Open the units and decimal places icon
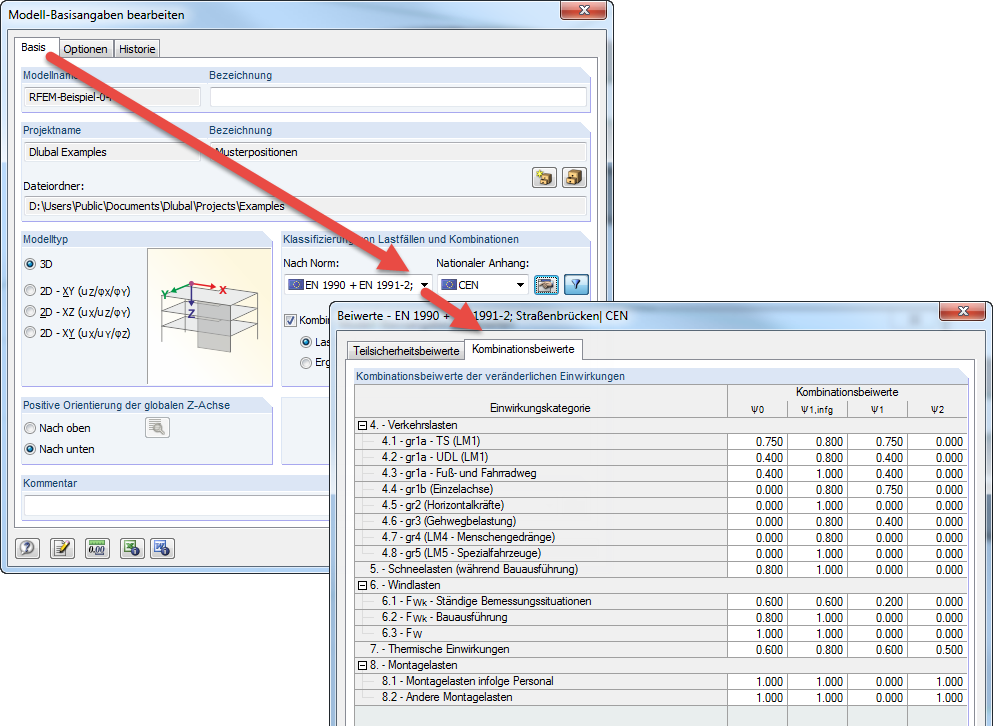Screen dimensions: 994x726 96,548
